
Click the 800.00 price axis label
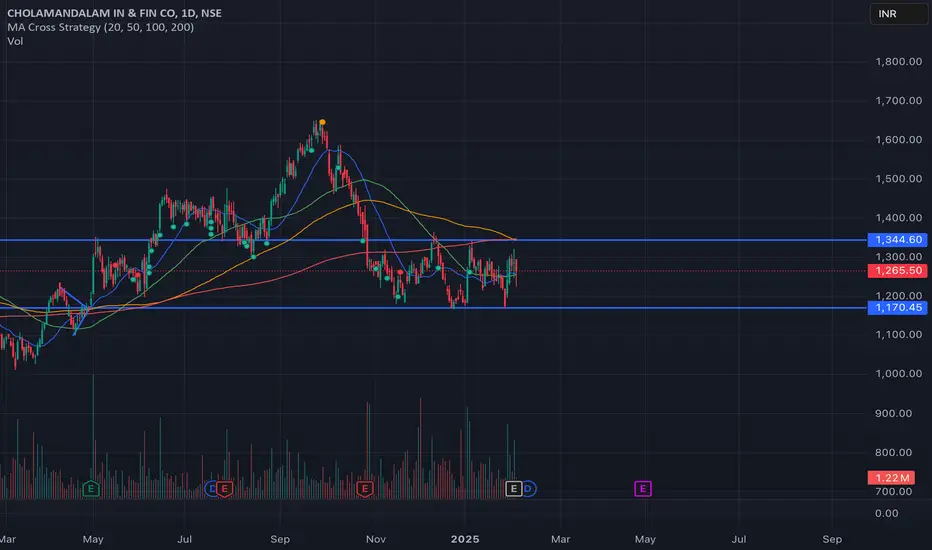[893, 452]
